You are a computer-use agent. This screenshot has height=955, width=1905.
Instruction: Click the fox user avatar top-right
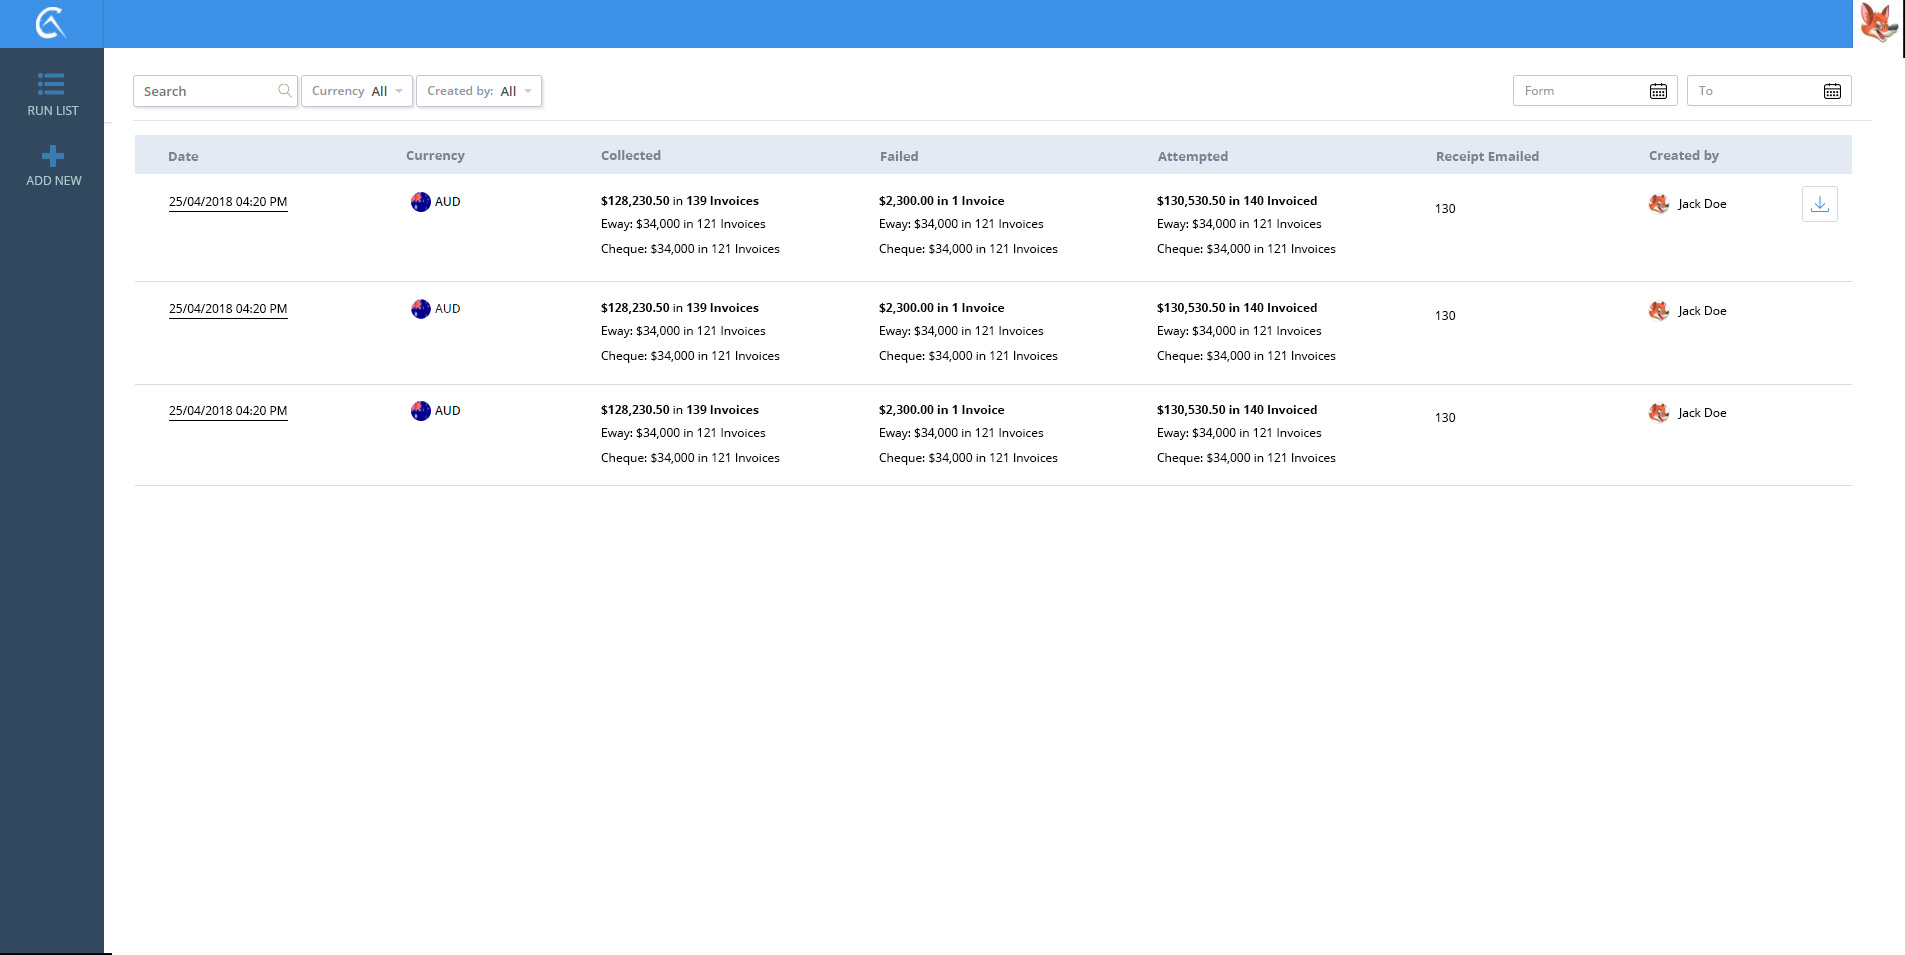point(1878,23)
